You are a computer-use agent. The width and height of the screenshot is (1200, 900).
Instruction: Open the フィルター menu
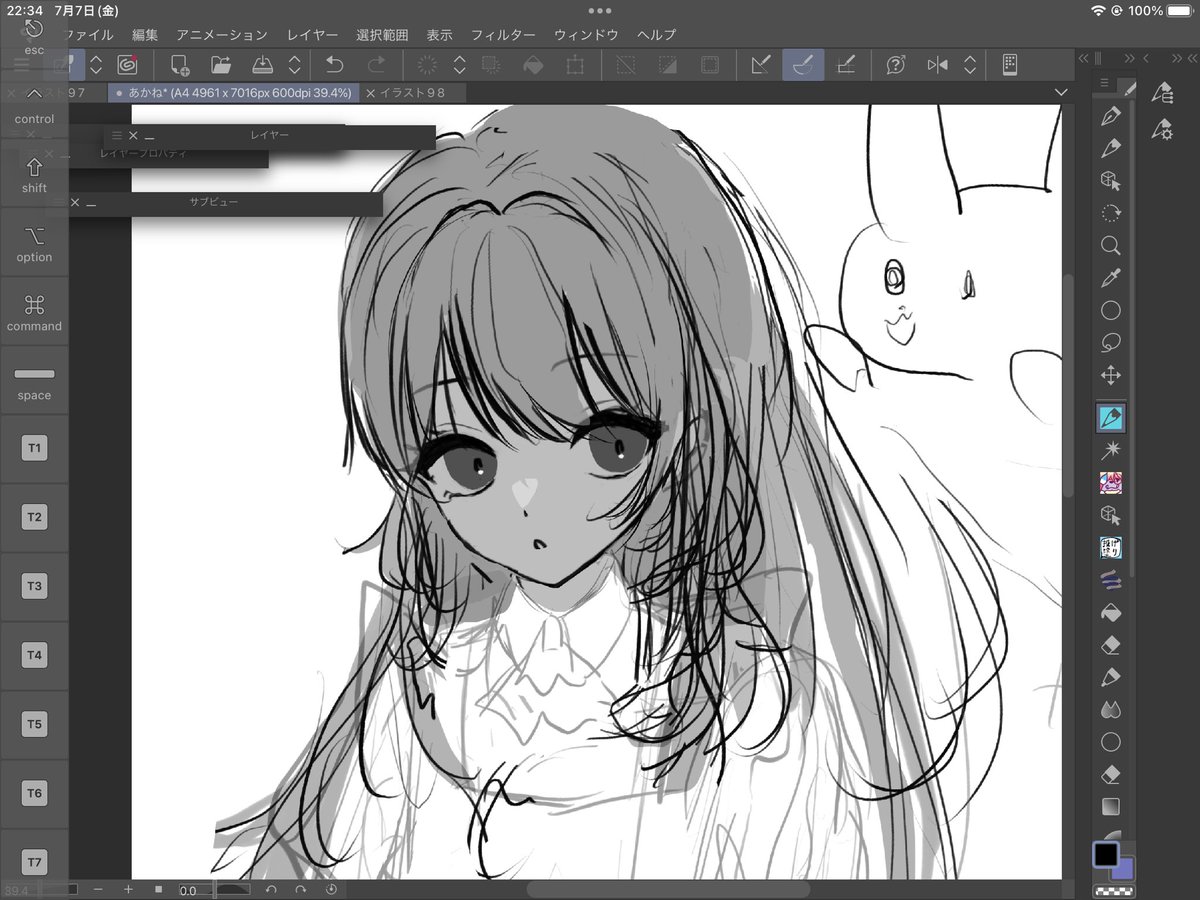coord(503,35)
